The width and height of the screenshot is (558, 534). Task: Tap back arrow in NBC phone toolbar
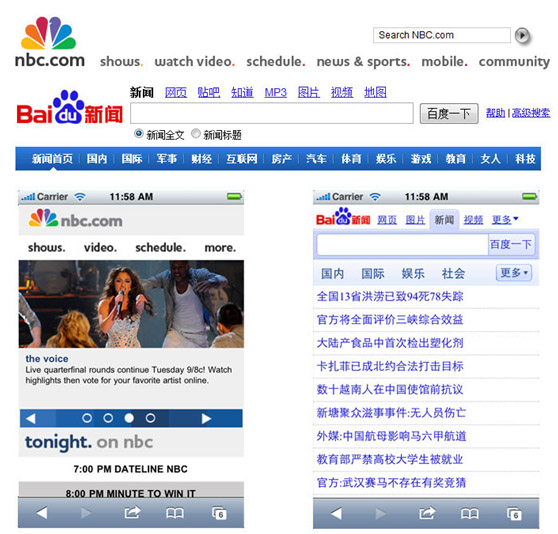point(42,513)
